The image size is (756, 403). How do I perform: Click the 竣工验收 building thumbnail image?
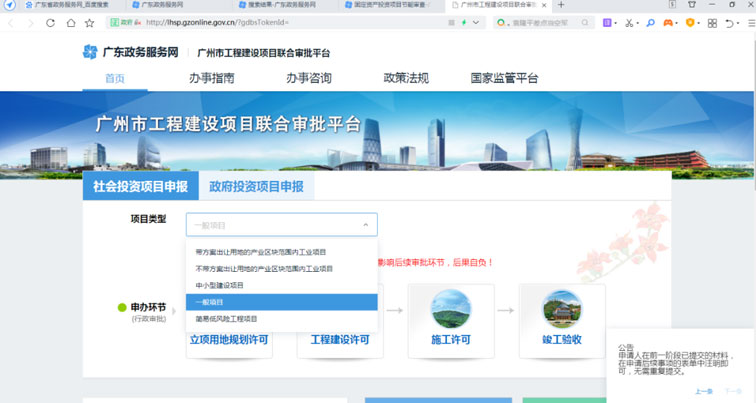click(x=562, y=309)
